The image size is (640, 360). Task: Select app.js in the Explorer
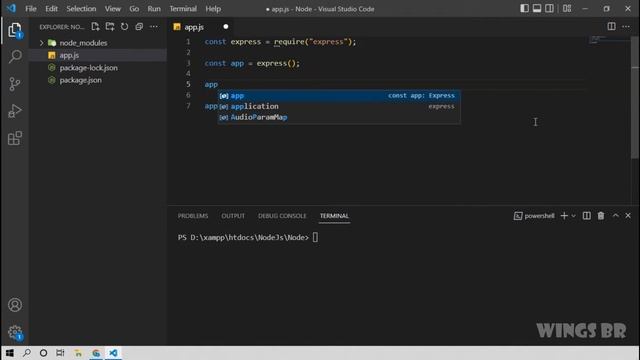[x=98, y=55]
